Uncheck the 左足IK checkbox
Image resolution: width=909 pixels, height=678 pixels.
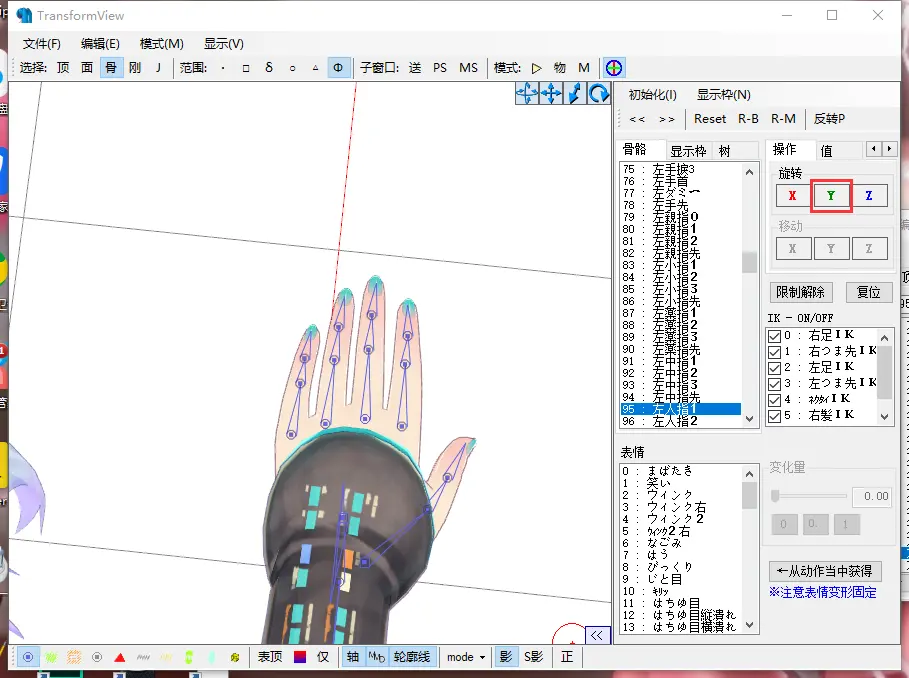click(x=774, y=368)
